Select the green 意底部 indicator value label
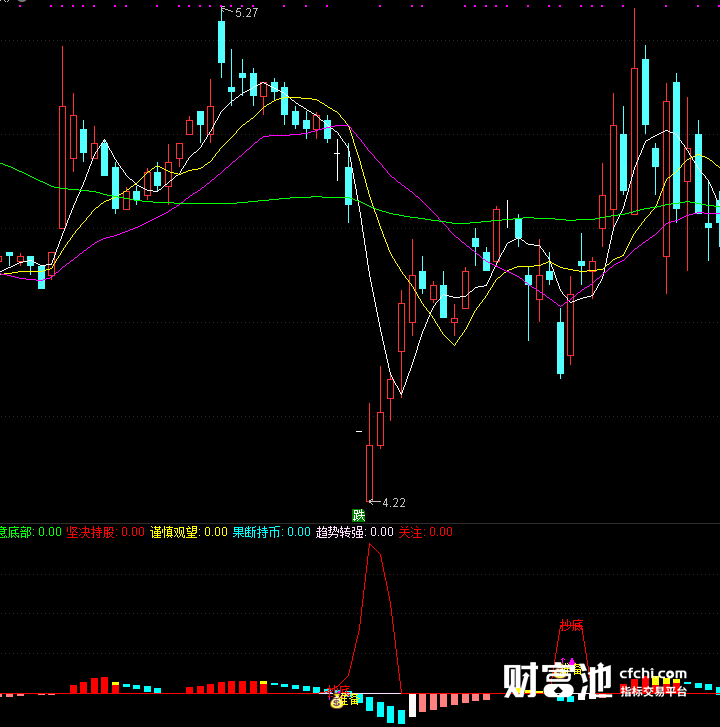 click(31, 532)
